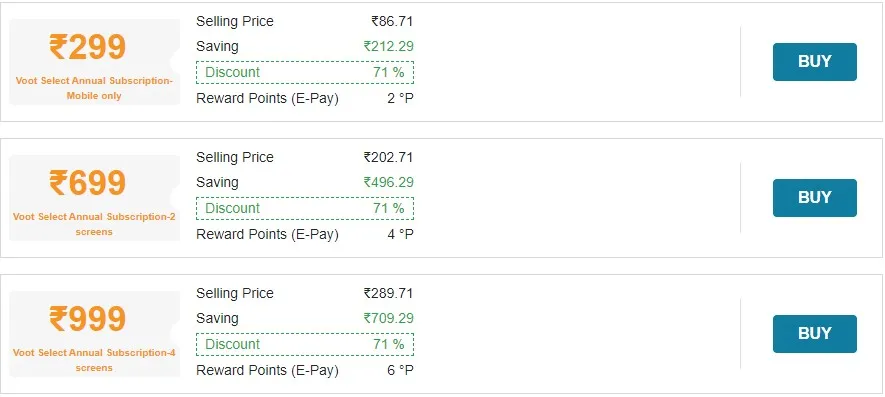The image size is (885, 397).
Task: Click the 71% Discount box for ₹999 plan
Action: tap(305, 344)
